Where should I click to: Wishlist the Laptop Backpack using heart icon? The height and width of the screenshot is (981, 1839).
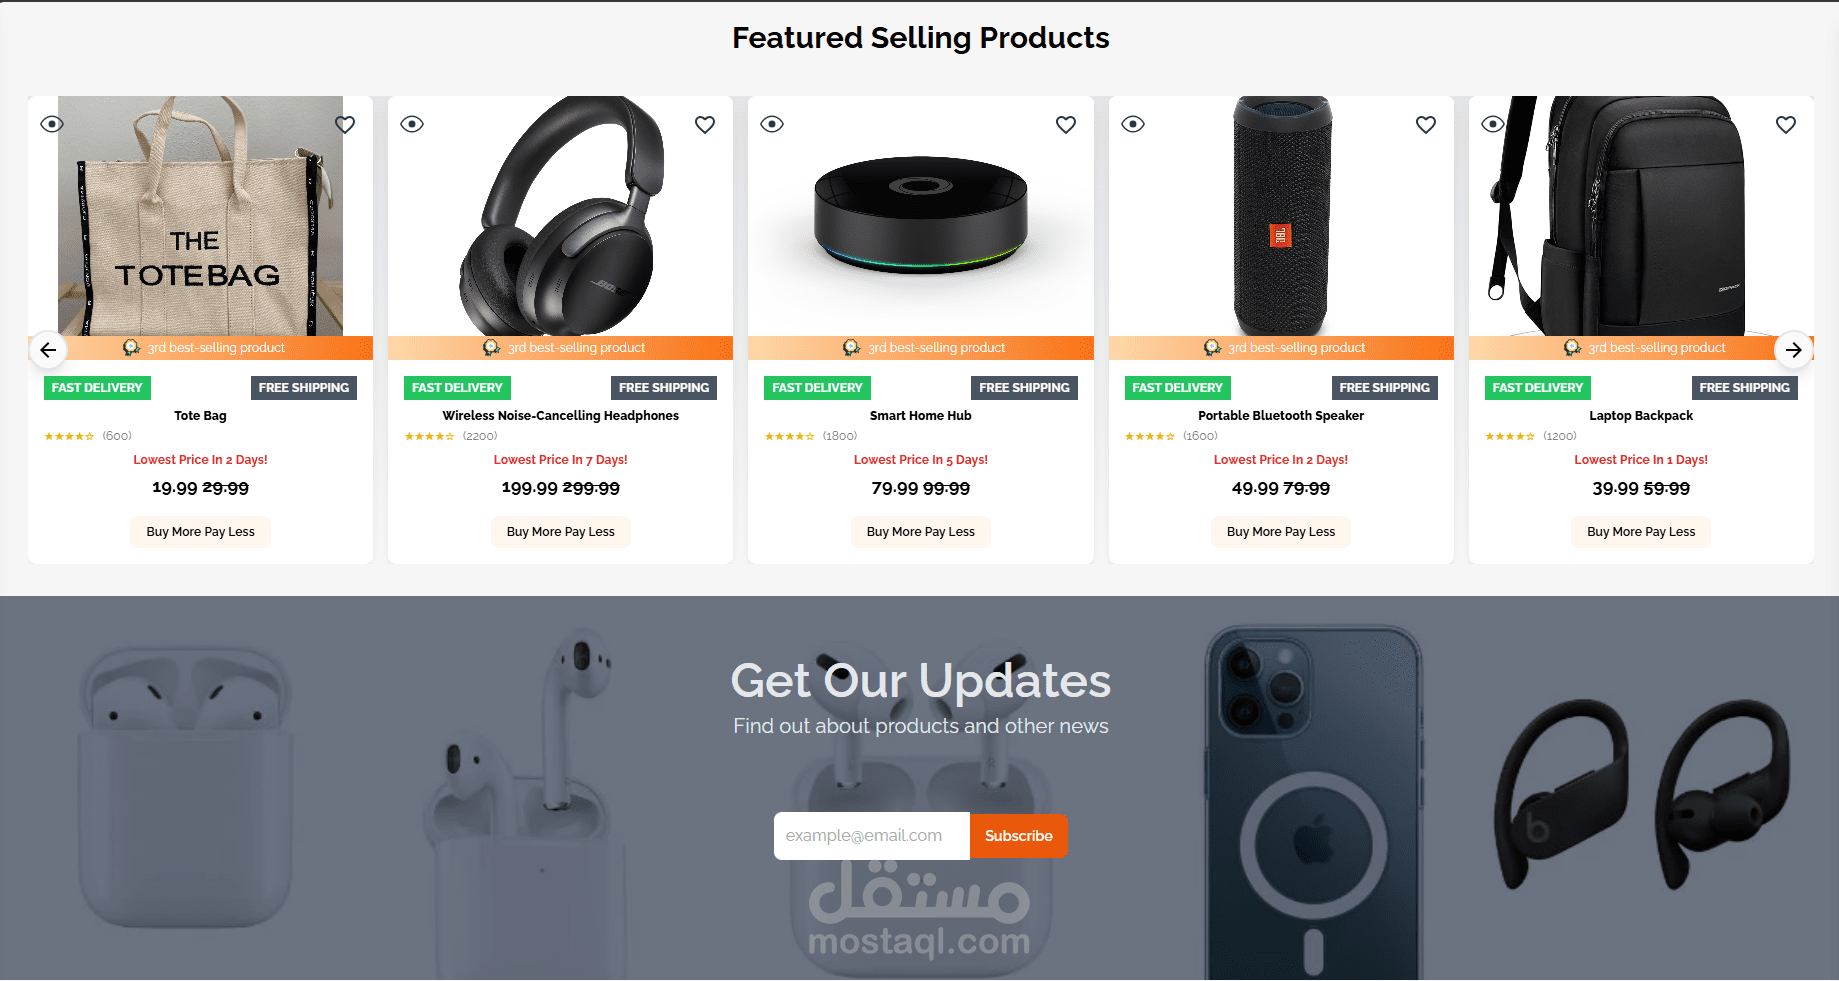[x=1786, y=125]
